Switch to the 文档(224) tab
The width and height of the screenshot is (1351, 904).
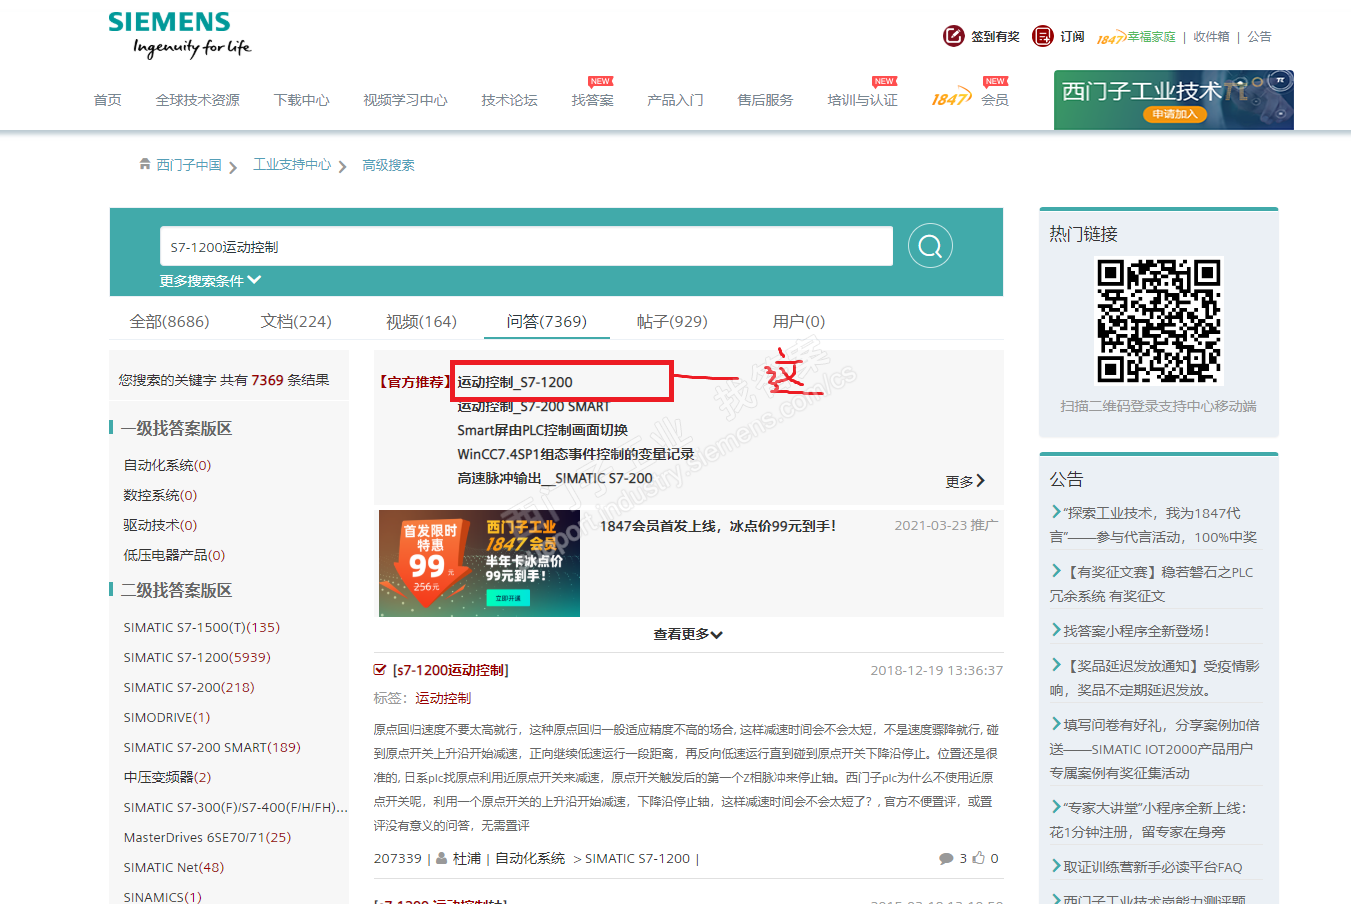[x=296, y=321]
